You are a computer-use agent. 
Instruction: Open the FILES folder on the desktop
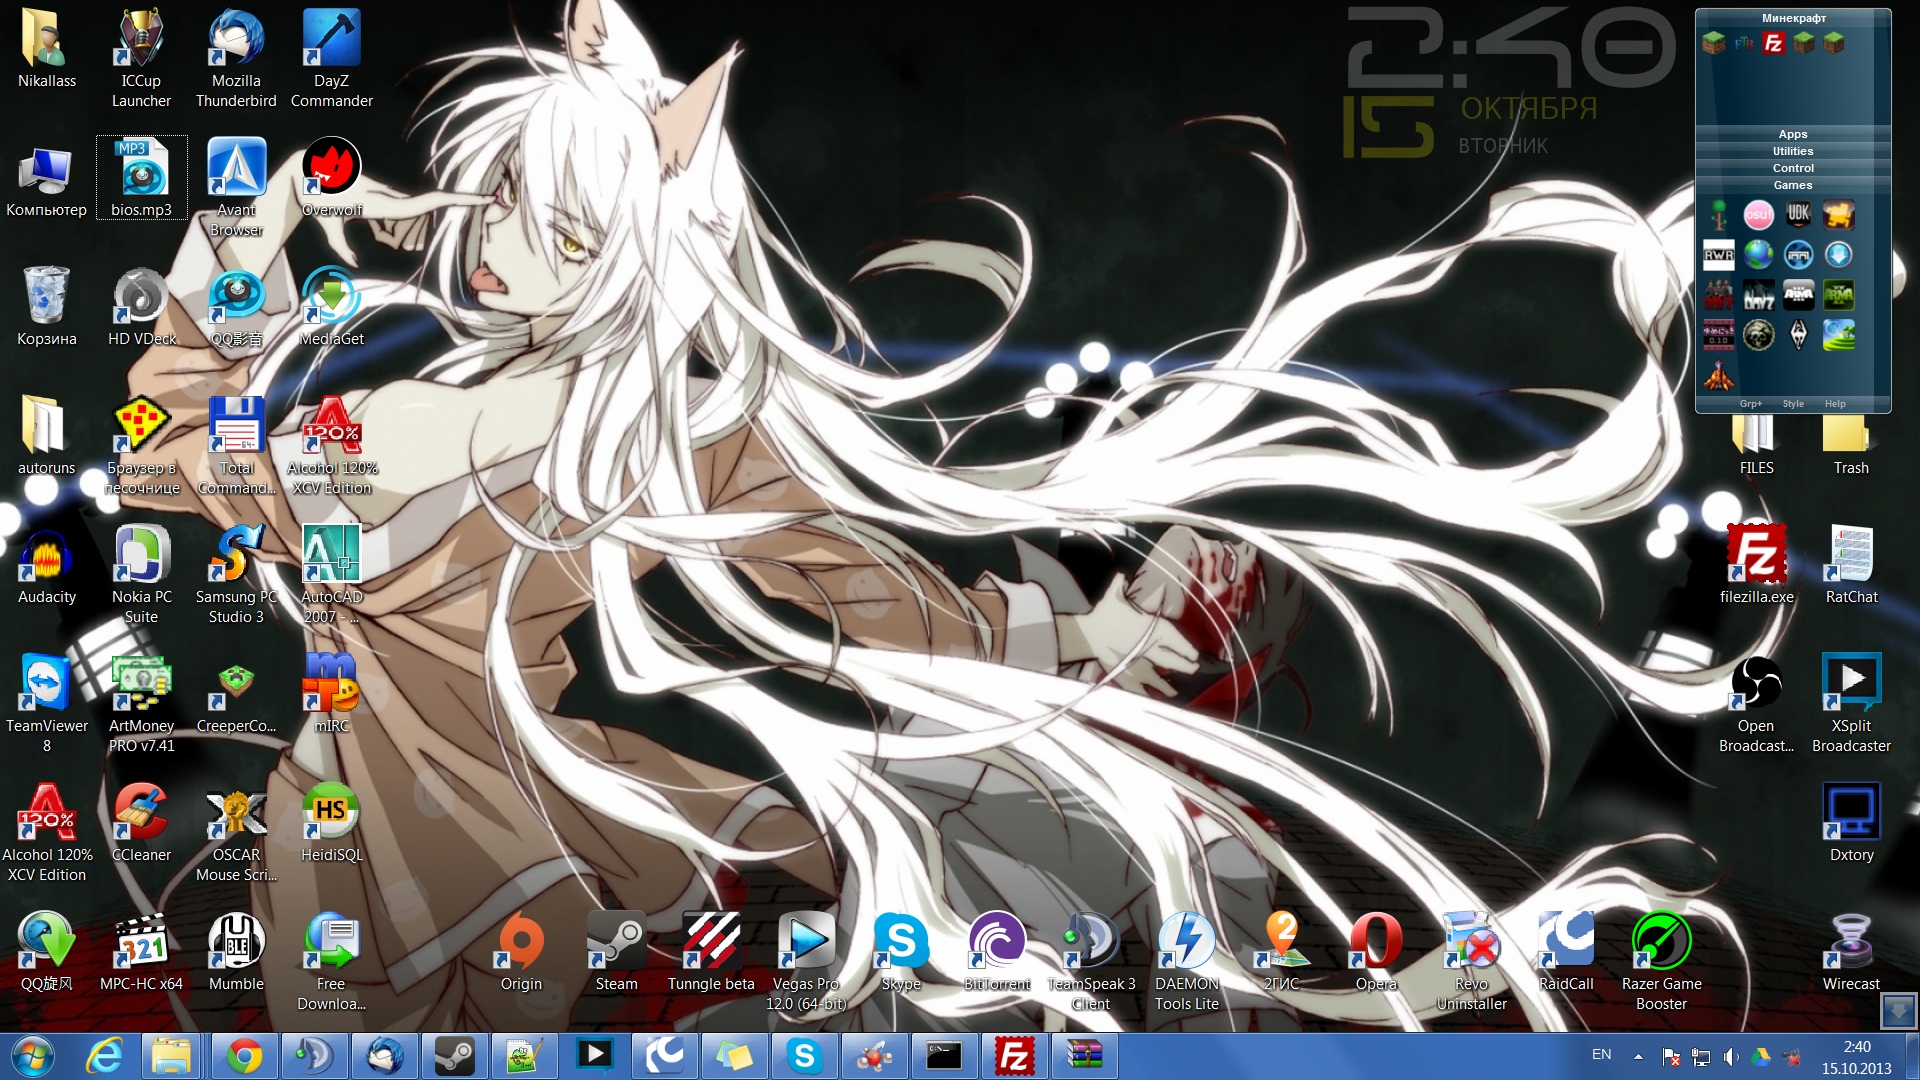click(1756, 445)
